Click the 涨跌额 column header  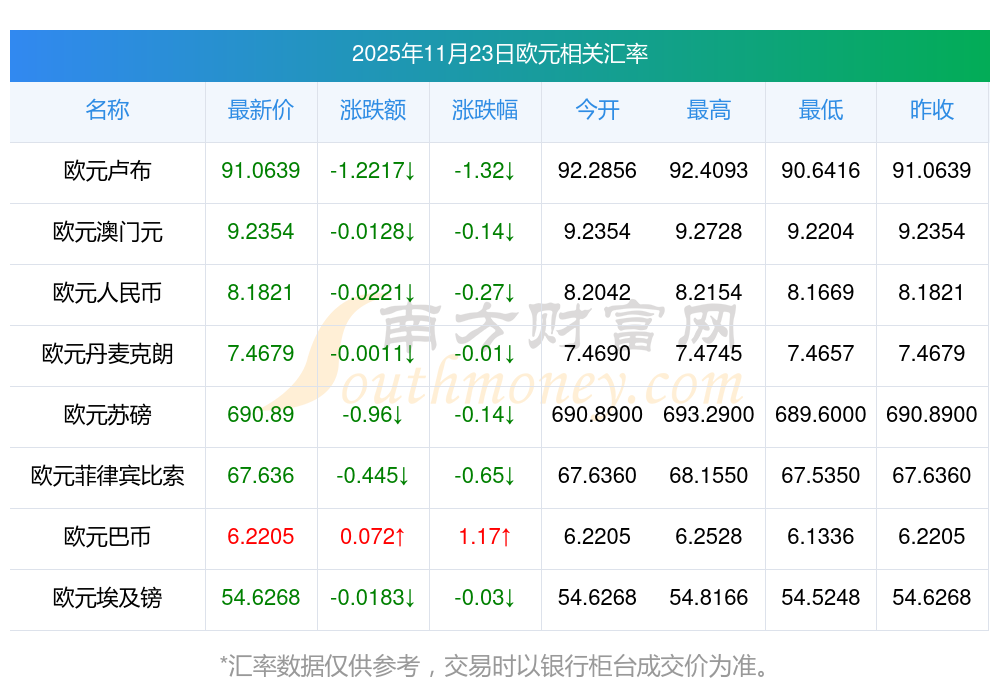point(373,110)
